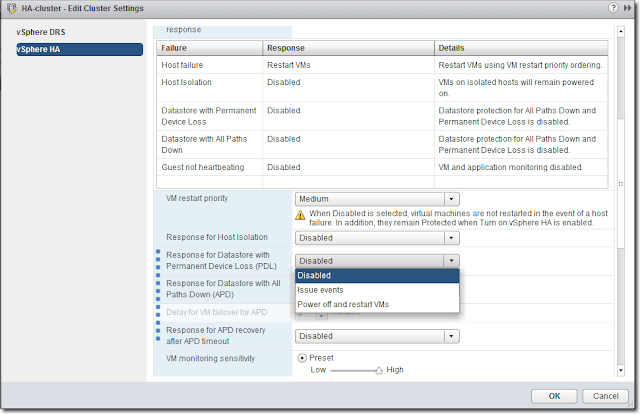
Task: Click the High label of sensitivity slider
Action: pos(395,370)
